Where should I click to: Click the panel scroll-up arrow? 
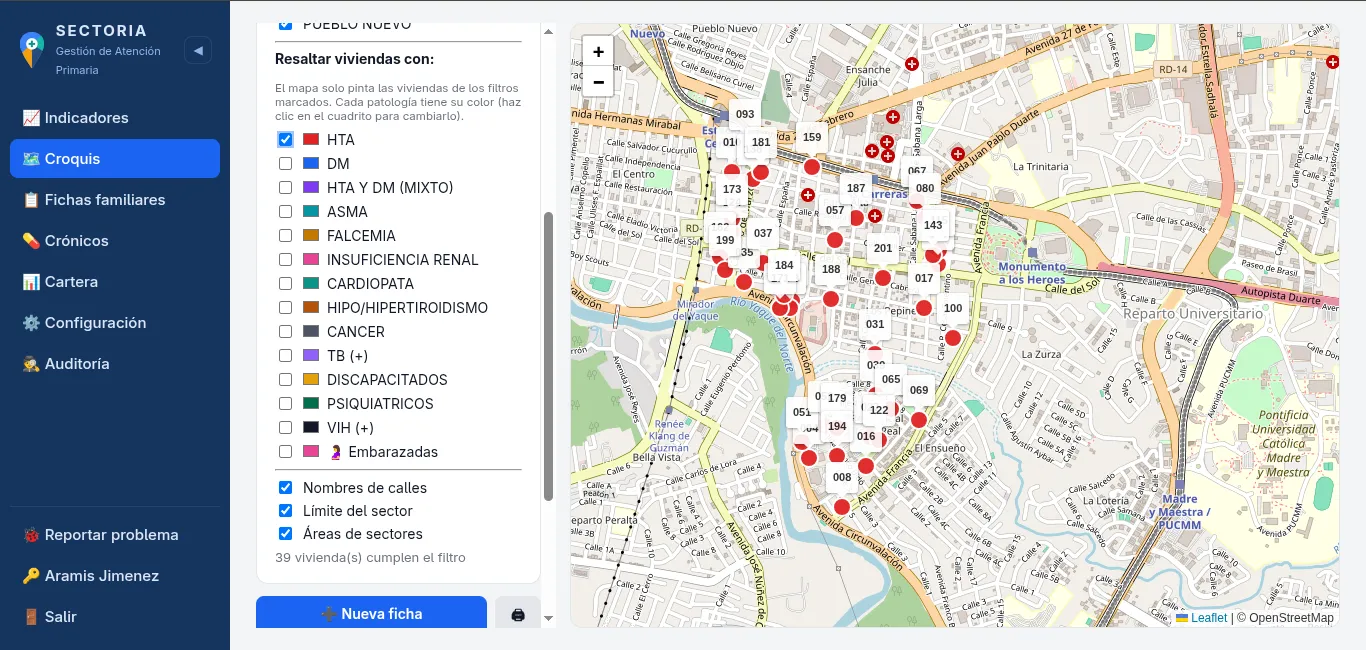(x=548, y=31)
